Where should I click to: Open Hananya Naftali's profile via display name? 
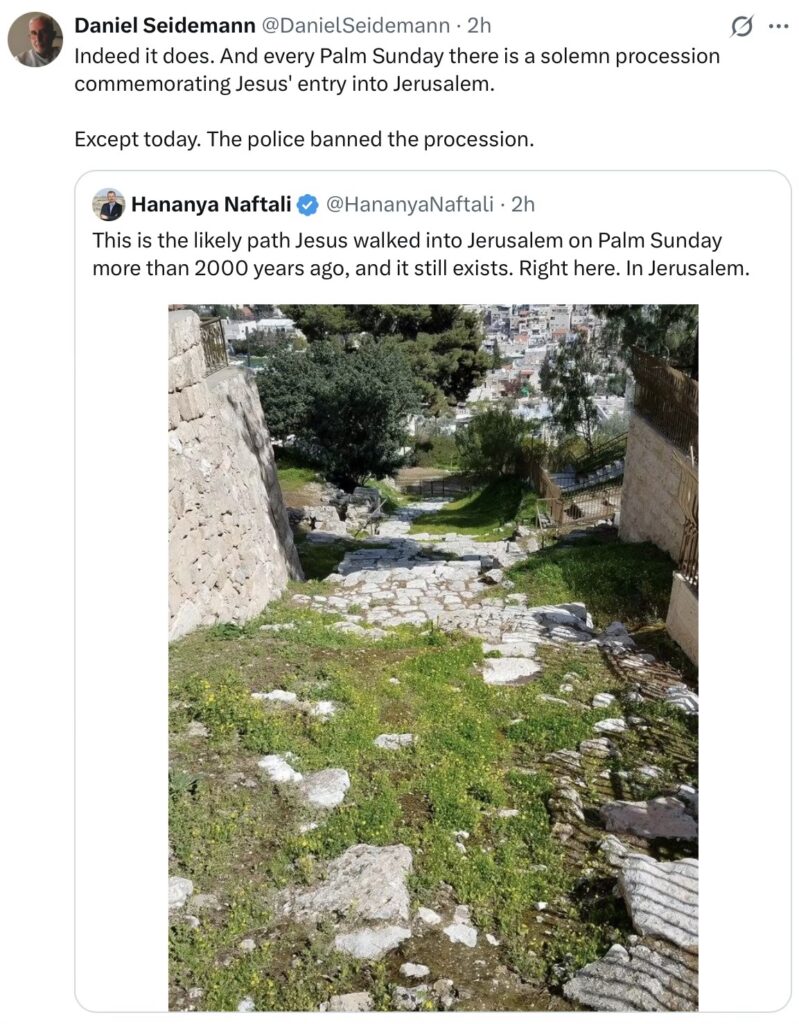211,205
